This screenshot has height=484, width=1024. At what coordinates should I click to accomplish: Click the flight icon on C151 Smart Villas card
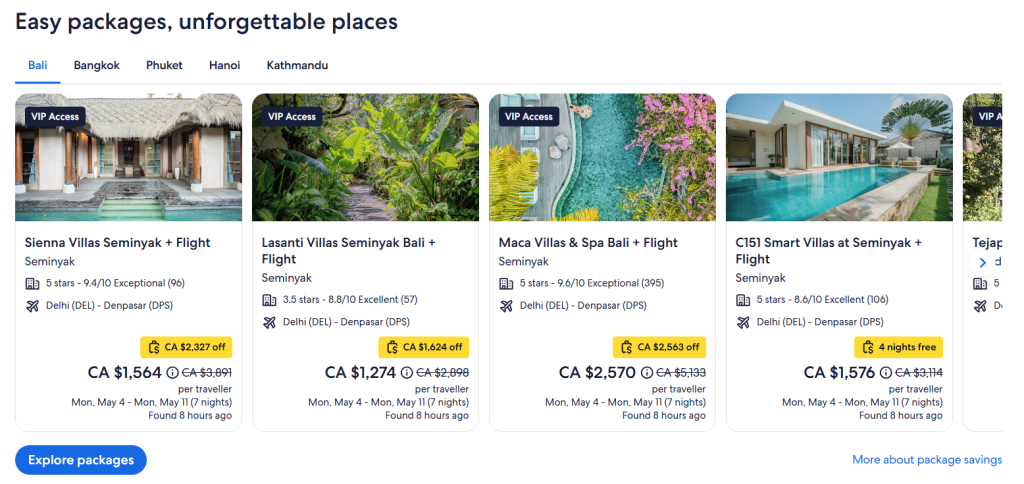click(x=743, y=322)
